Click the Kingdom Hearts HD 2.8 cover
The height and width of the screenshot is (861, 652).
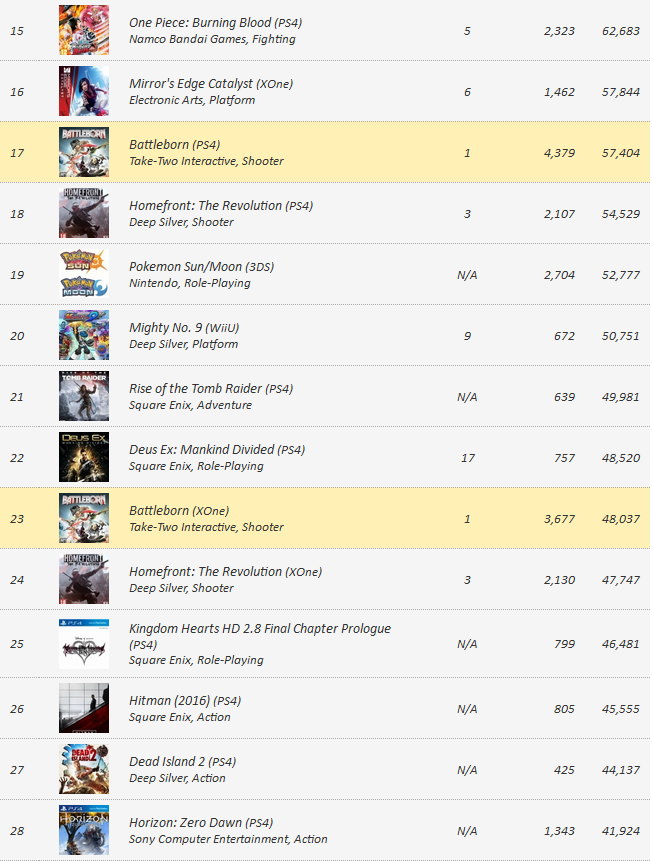(84, 644)
